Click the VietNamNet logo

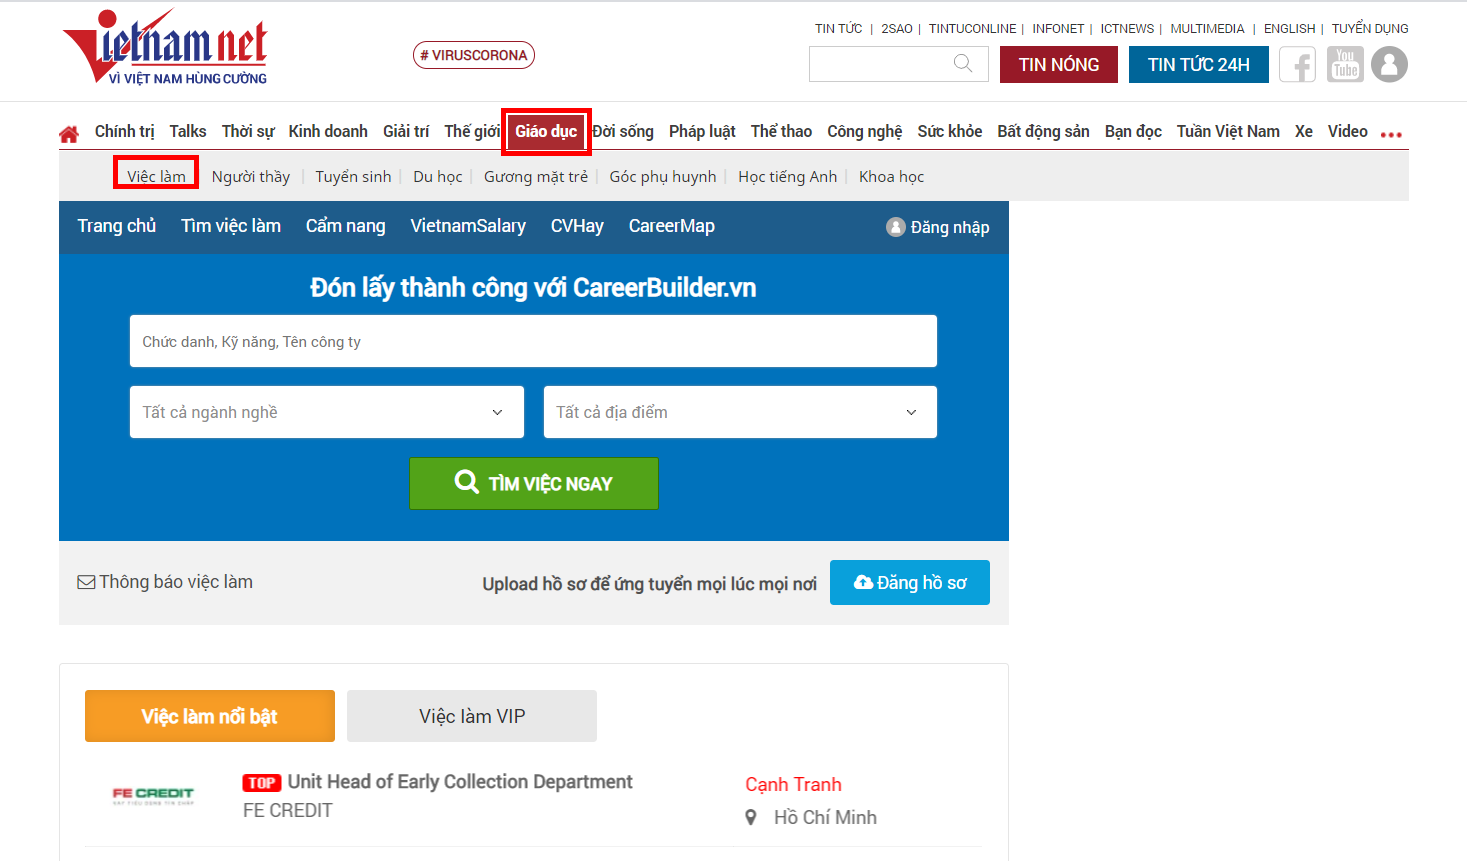pos(166,48)
